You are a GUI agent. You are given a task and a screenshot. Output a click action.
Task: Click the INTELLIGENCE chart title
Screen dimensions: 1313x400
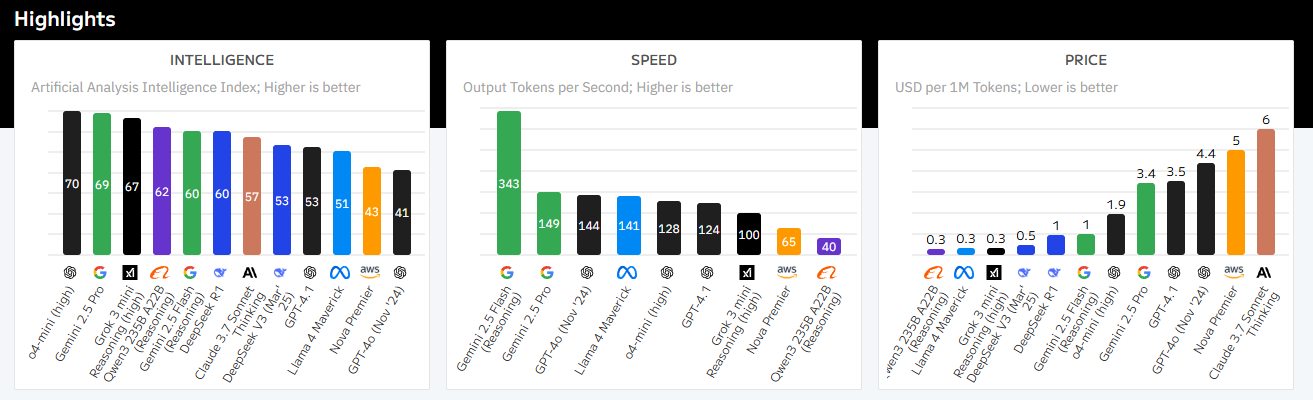click(222, 60)
